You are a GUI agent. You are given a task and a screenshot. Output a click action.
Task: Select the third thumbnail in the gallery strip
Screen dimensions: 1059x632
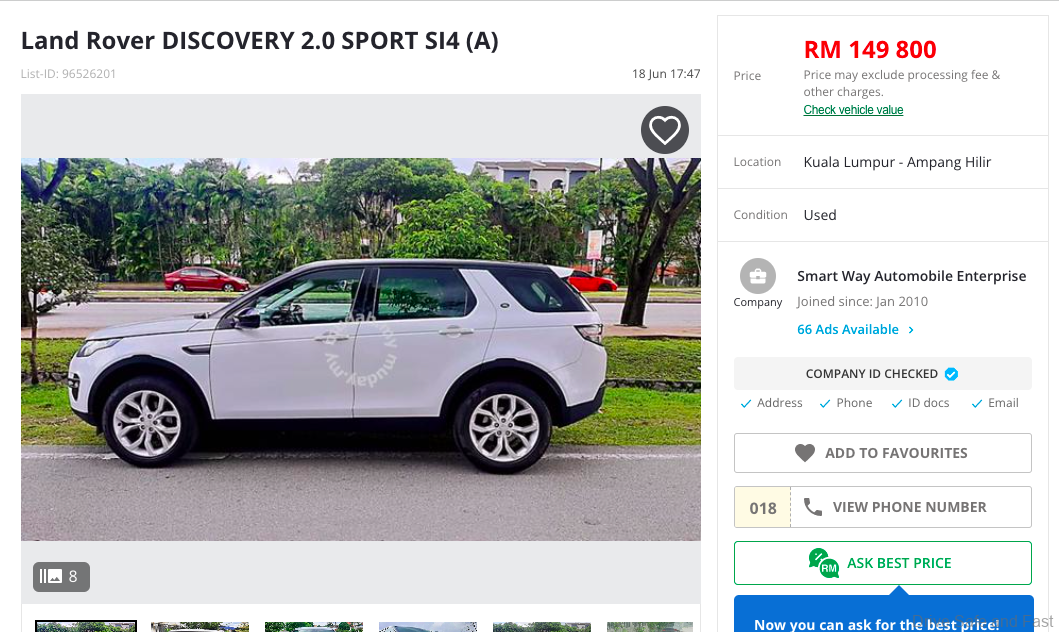pos(314,627)
